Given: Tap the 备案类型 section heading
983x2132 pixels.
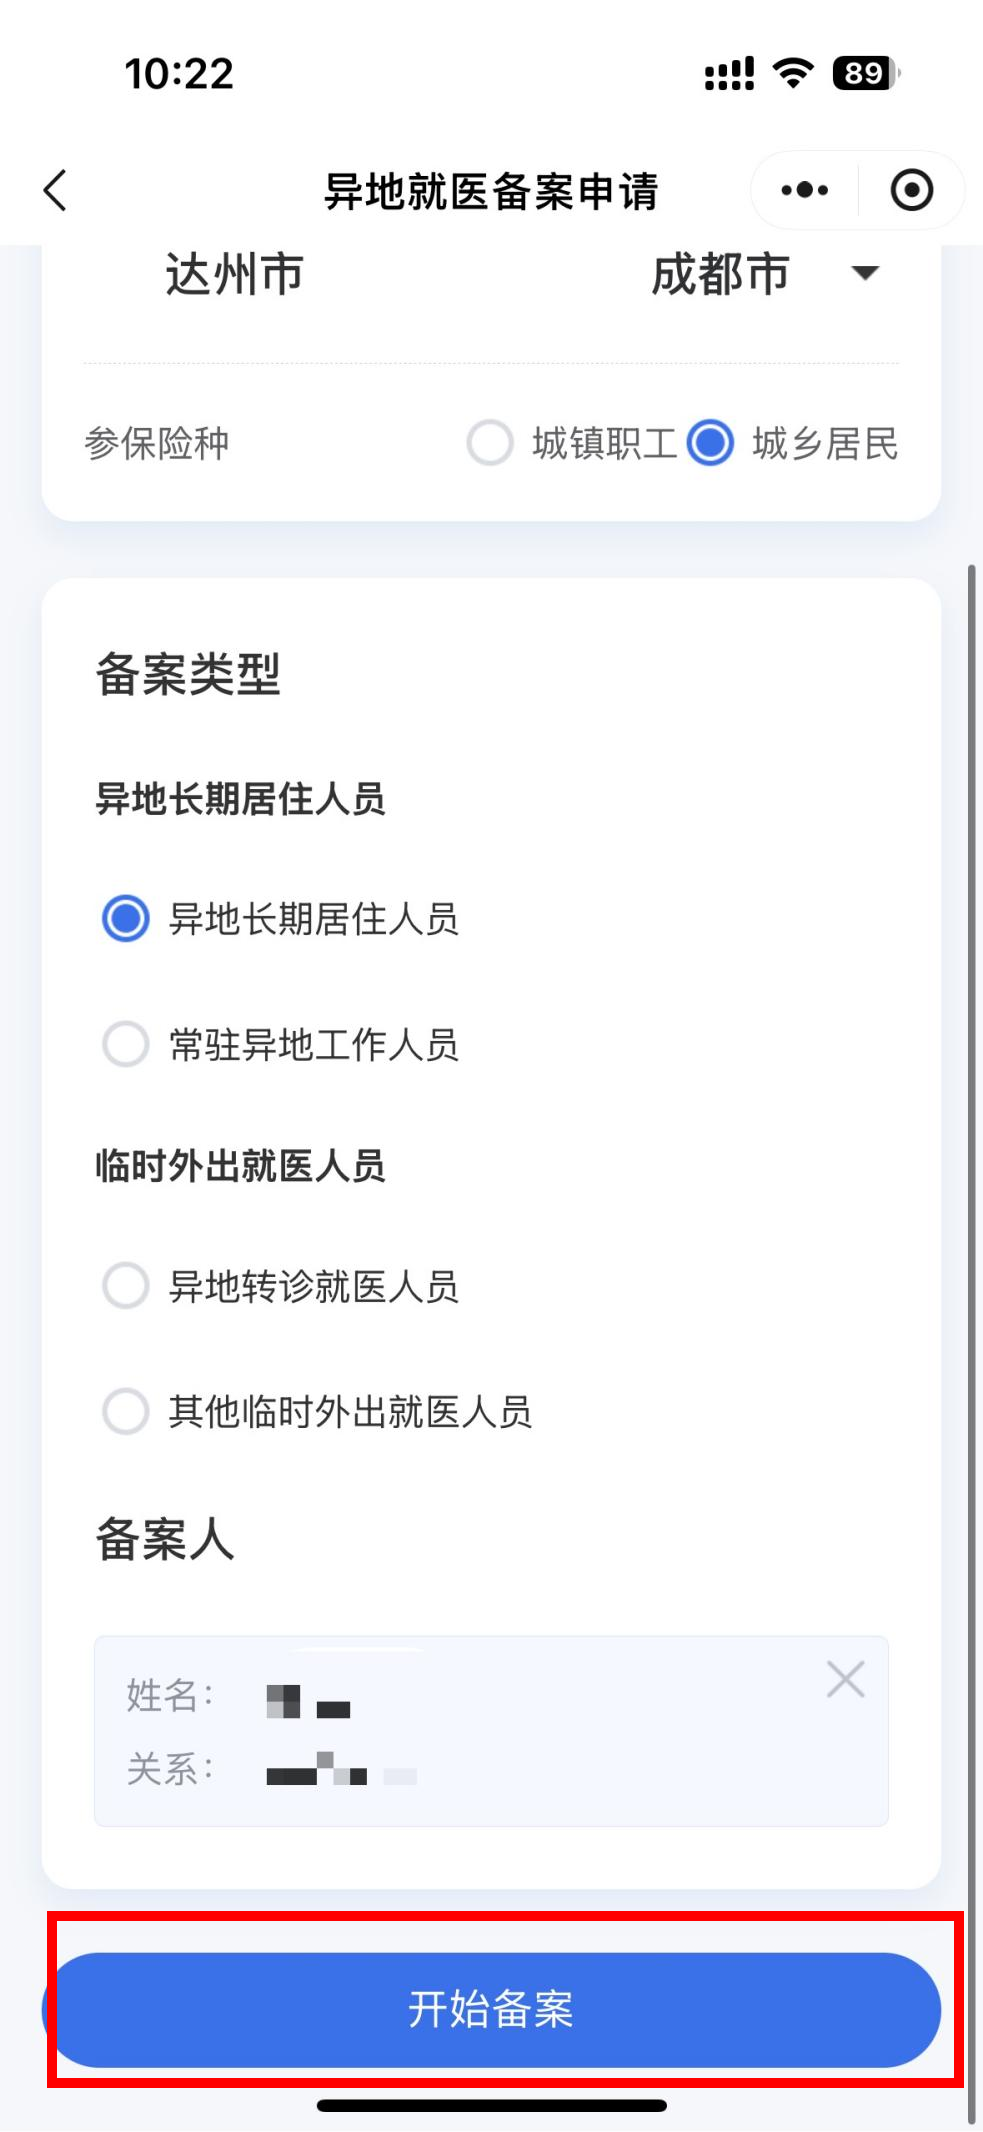Looking at the screenshot, I should click(x=190, y=673).
